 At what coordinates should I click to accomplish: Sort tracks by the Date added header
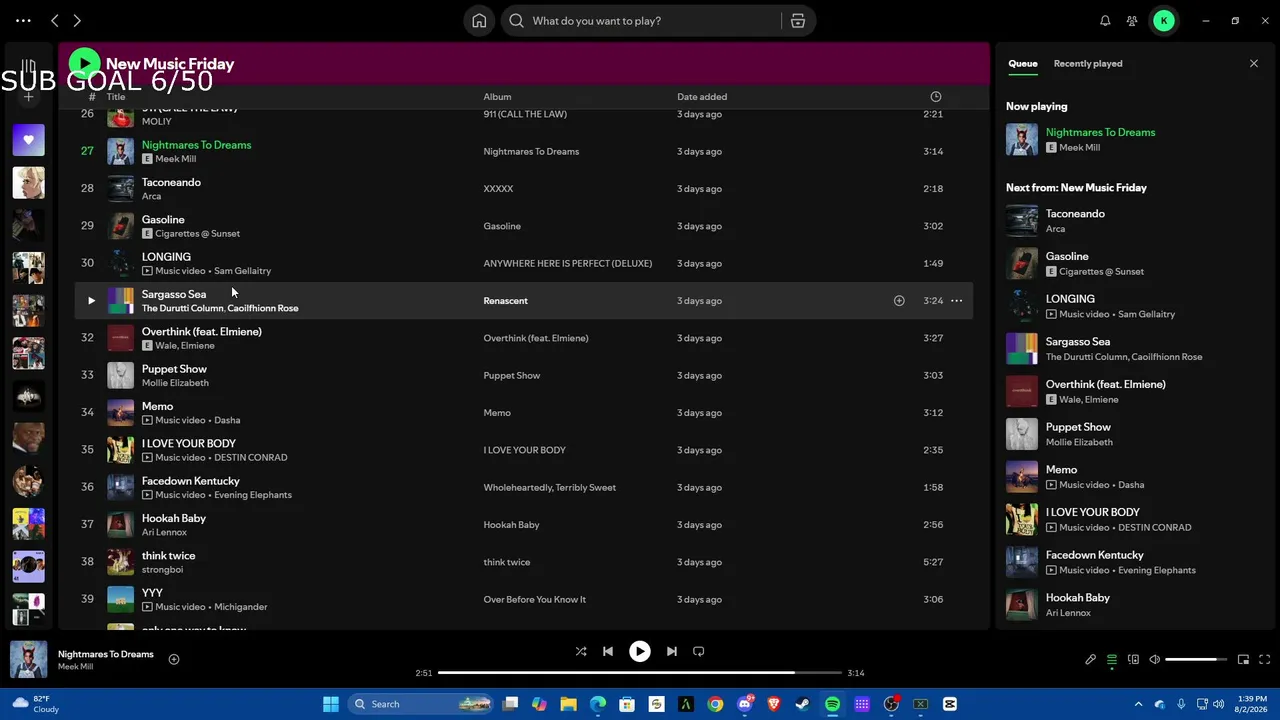[702, 97]
